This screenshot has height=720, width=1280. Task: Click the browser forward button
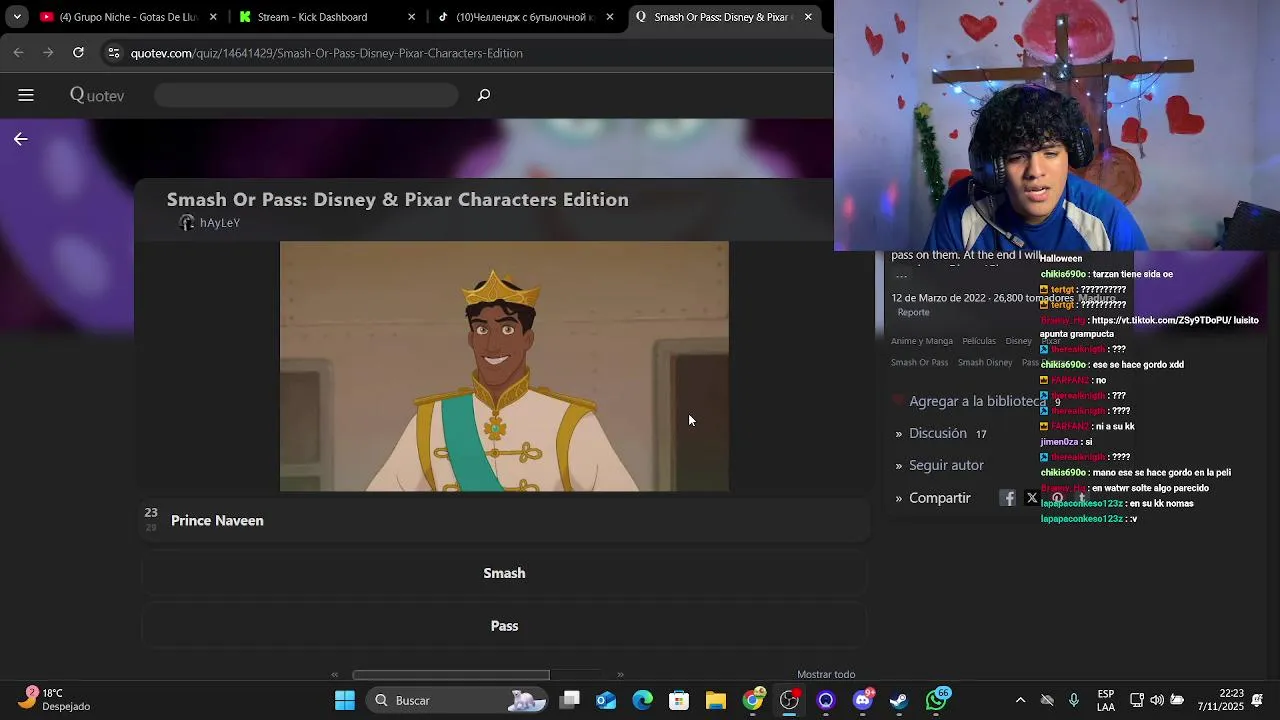(48, 53)
